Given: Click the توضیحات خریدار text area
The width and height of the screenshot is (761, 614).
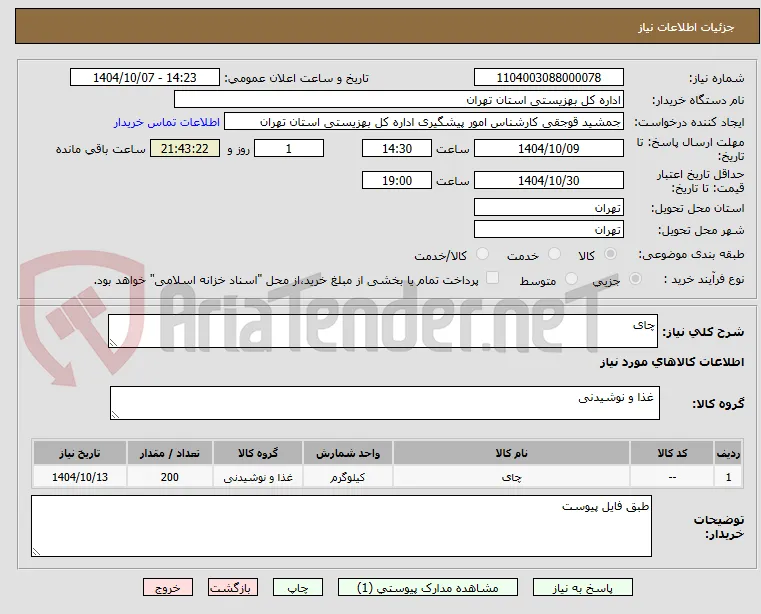Looking at the screenshot, I should point(341,526).
